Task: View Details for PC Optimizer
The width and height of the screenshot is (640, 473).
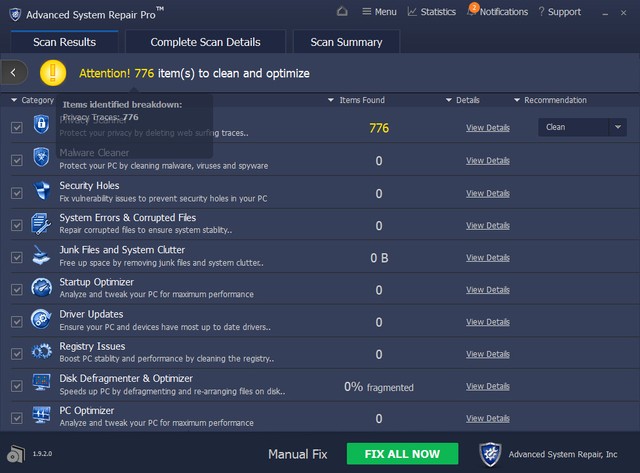Action: 488,418
